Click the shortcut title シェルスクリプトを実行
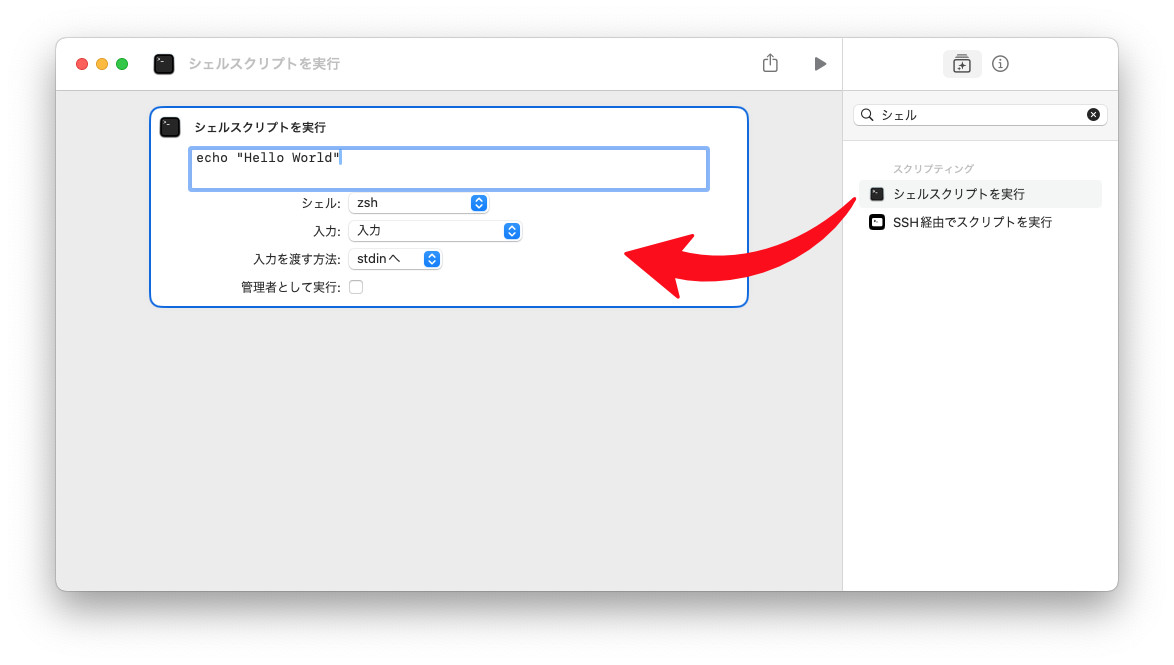1174x665 pixels. (264, 64)
